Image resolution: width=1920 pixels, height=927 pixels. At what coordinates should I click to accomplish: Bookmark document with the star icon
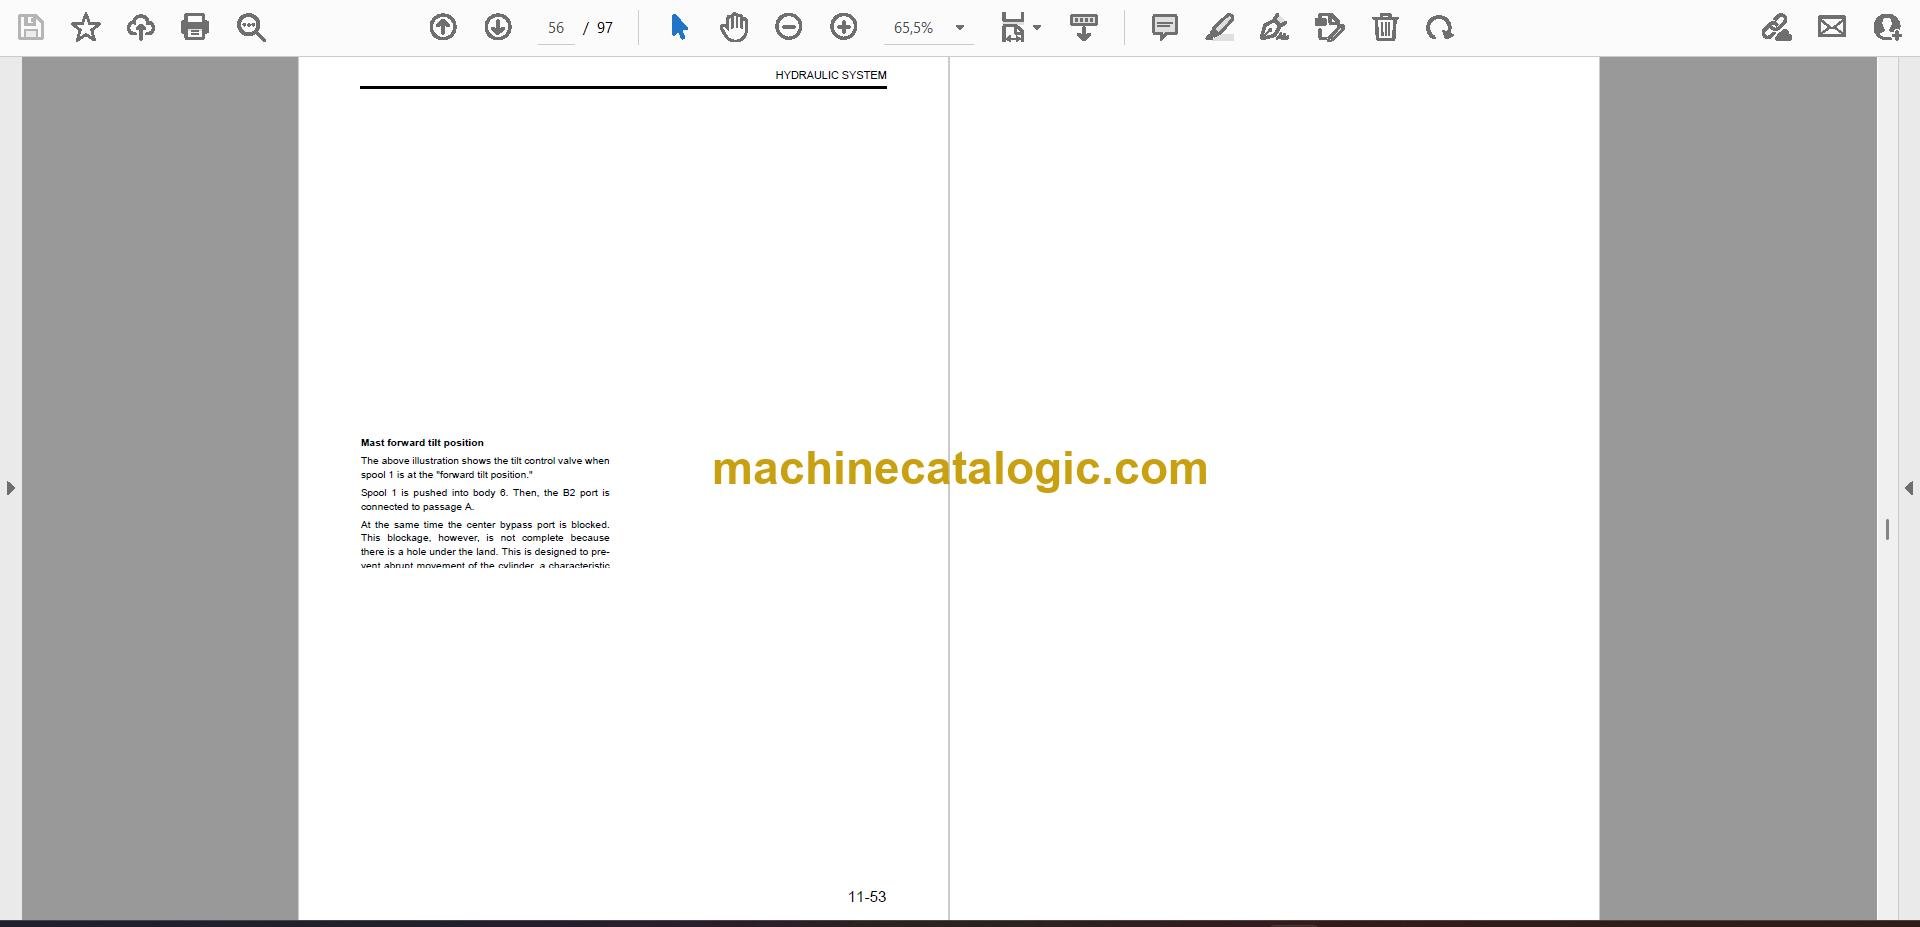86,27
